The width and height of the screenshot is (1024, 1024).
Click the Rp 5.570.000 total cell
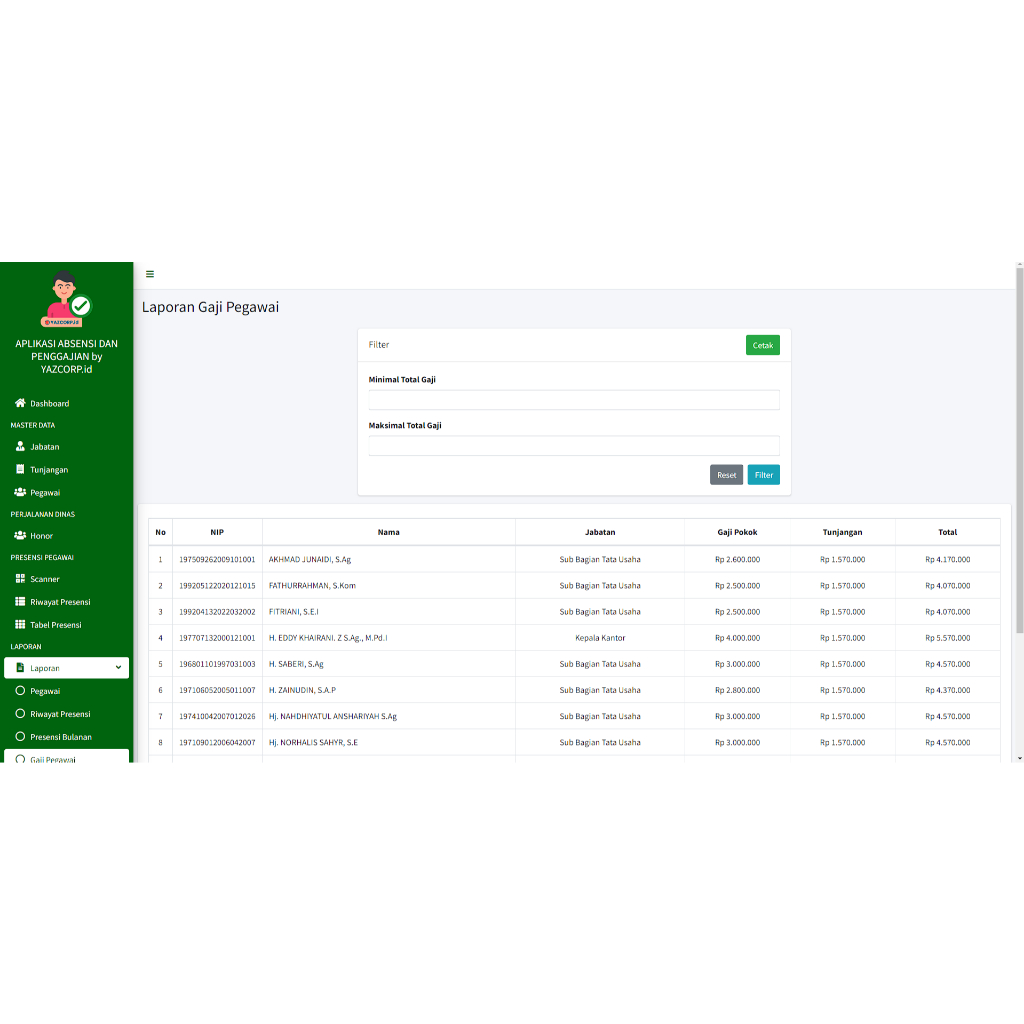pos(948,638)
